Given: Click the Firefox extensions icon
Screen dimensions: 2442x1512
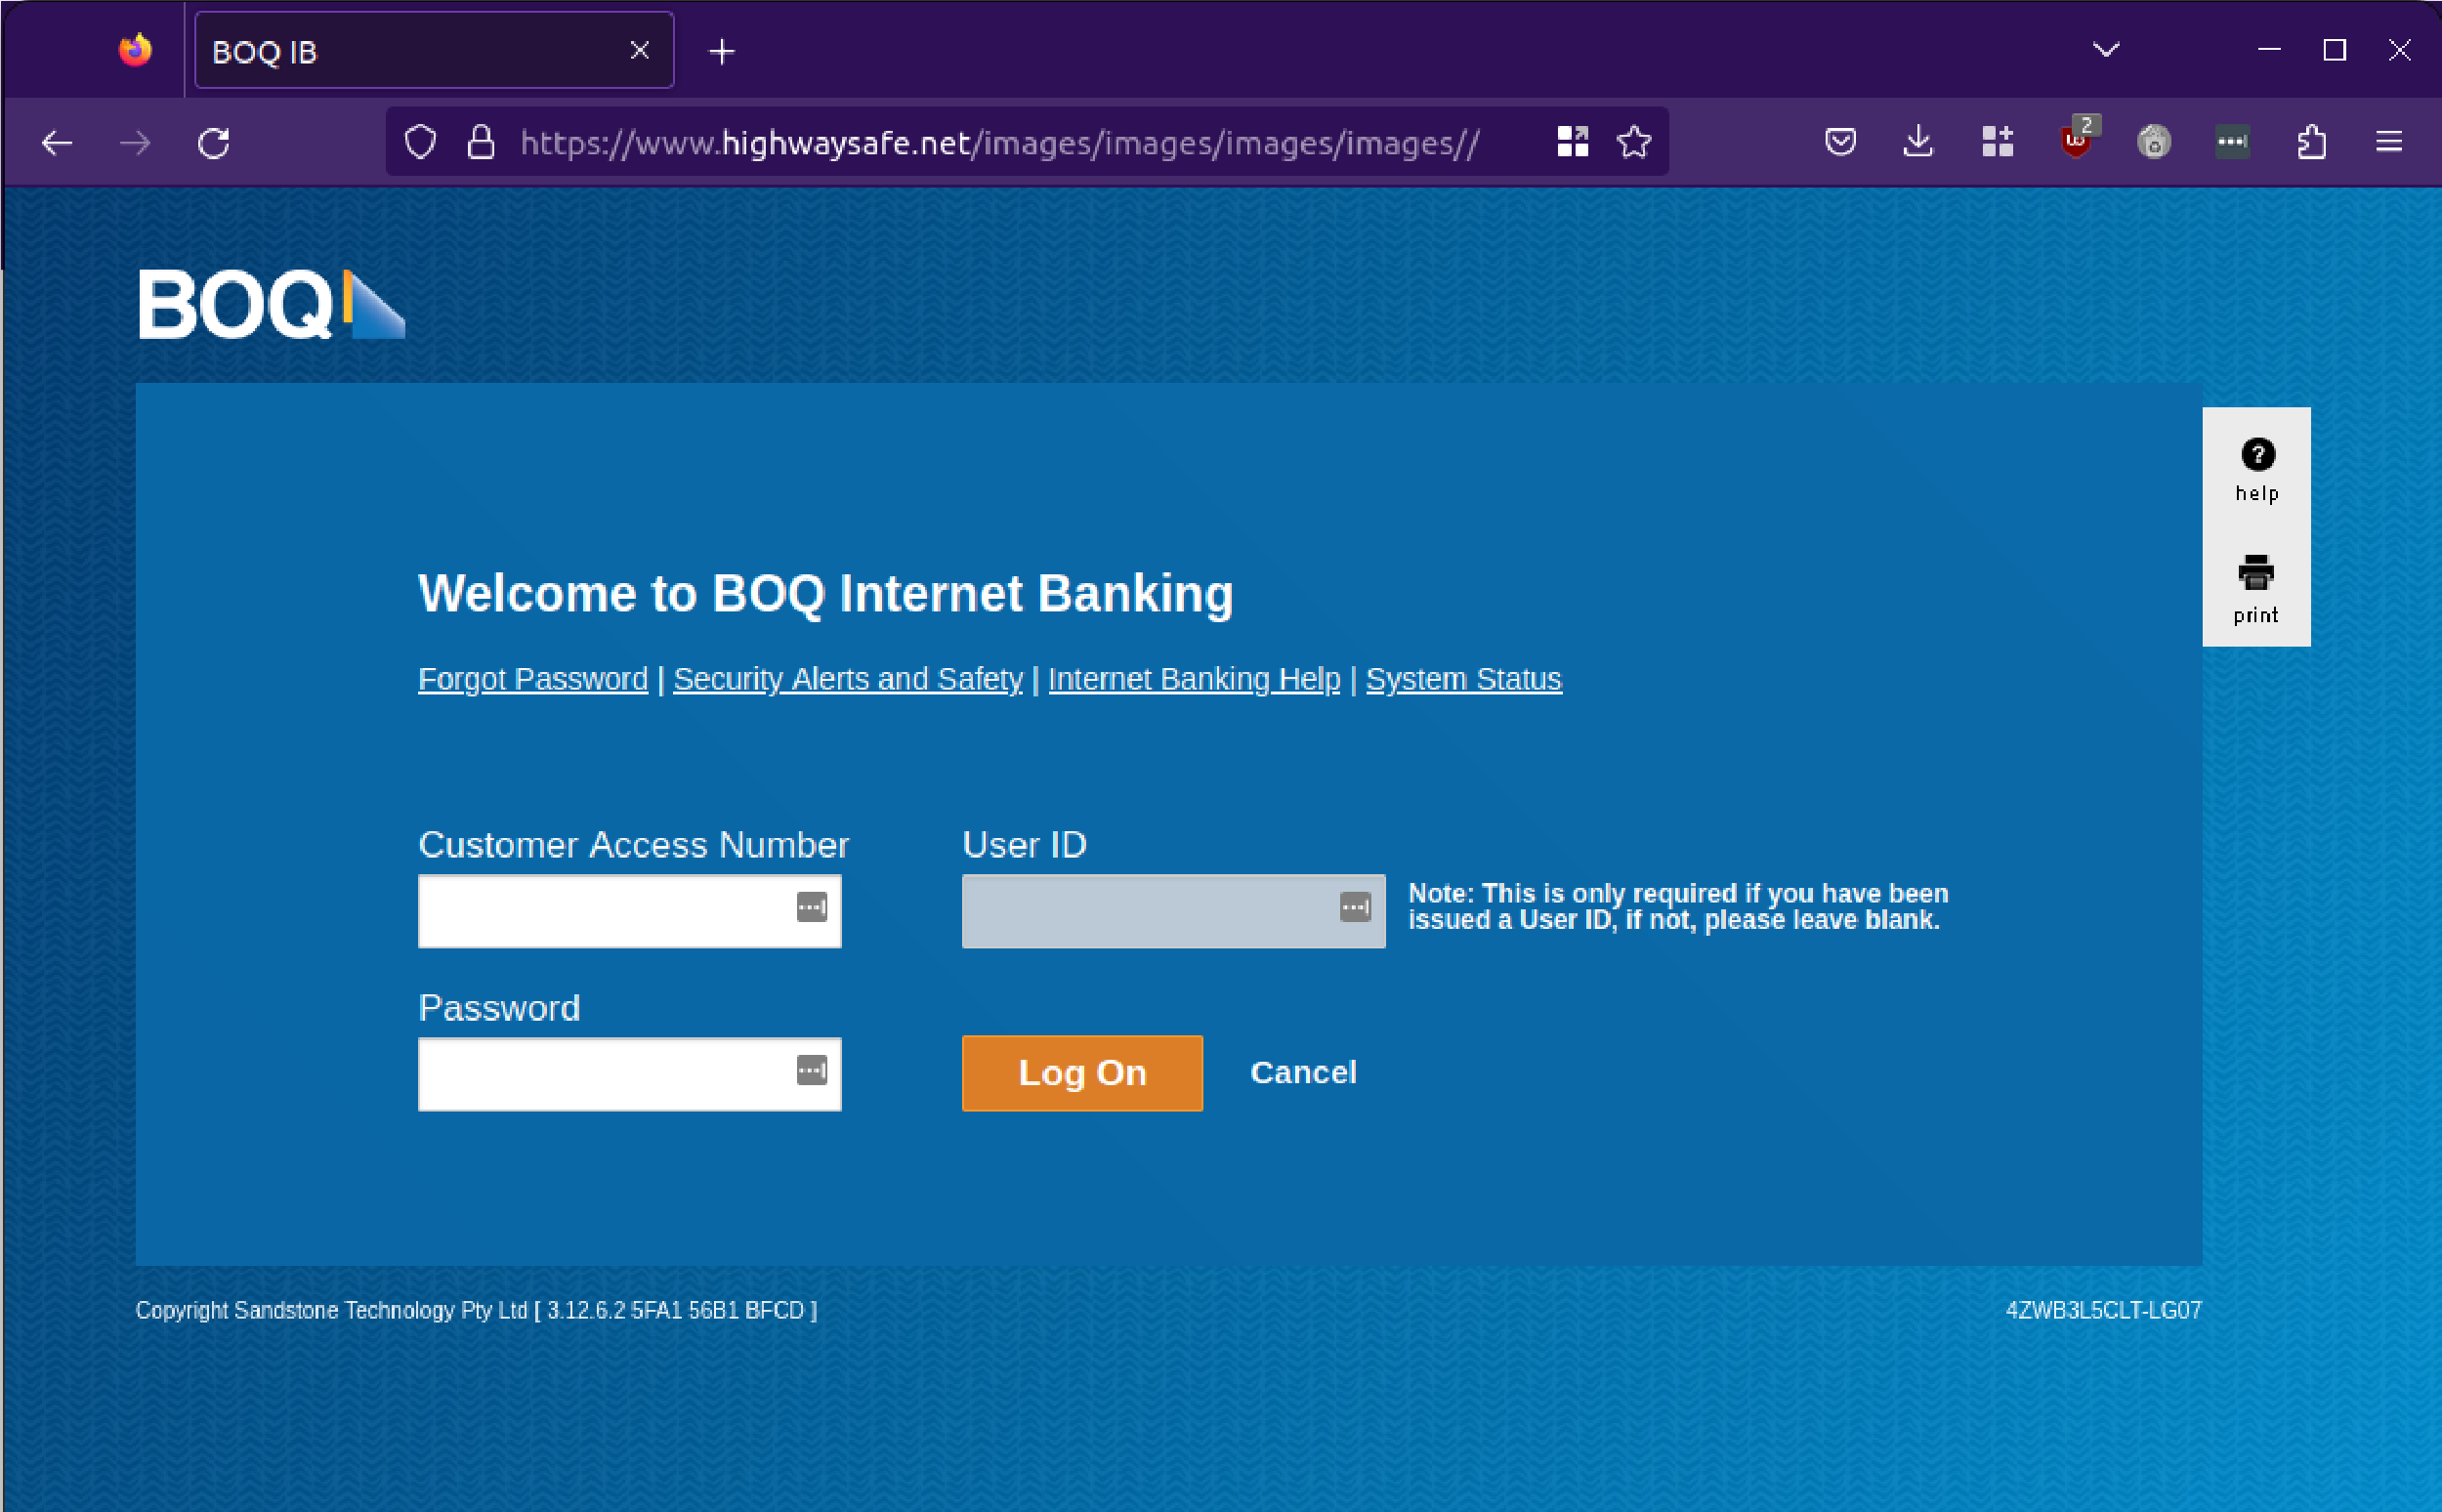Looking at the screenshot, I should point(2313,143).
